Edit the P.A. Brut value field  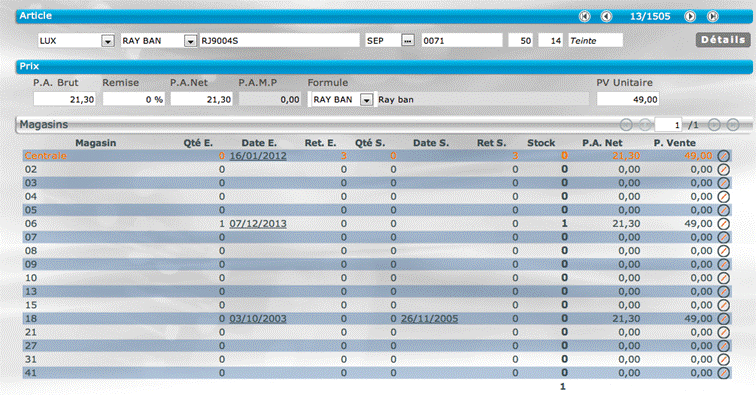coord(65,99)
